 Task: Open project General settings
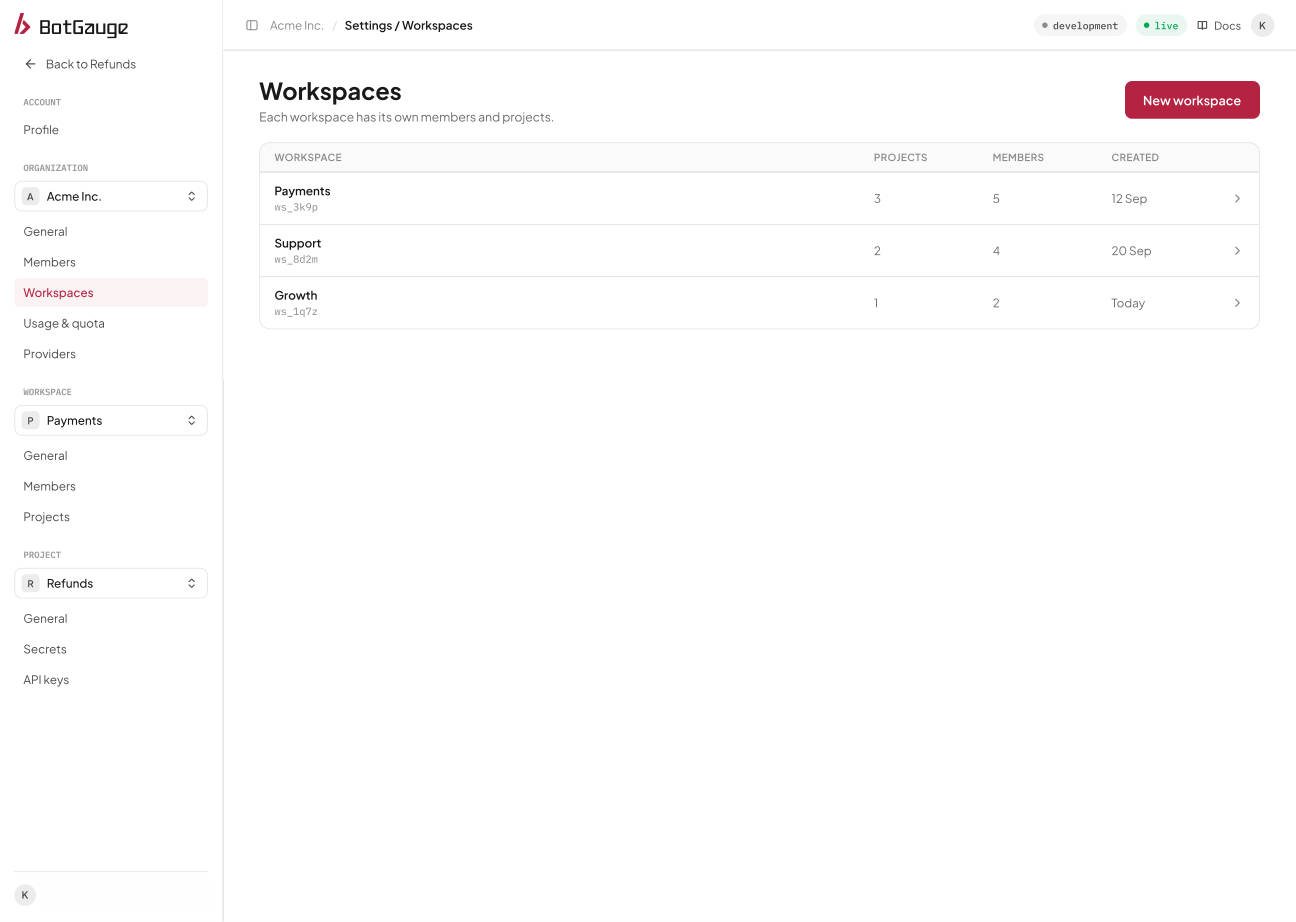(45, 619)
